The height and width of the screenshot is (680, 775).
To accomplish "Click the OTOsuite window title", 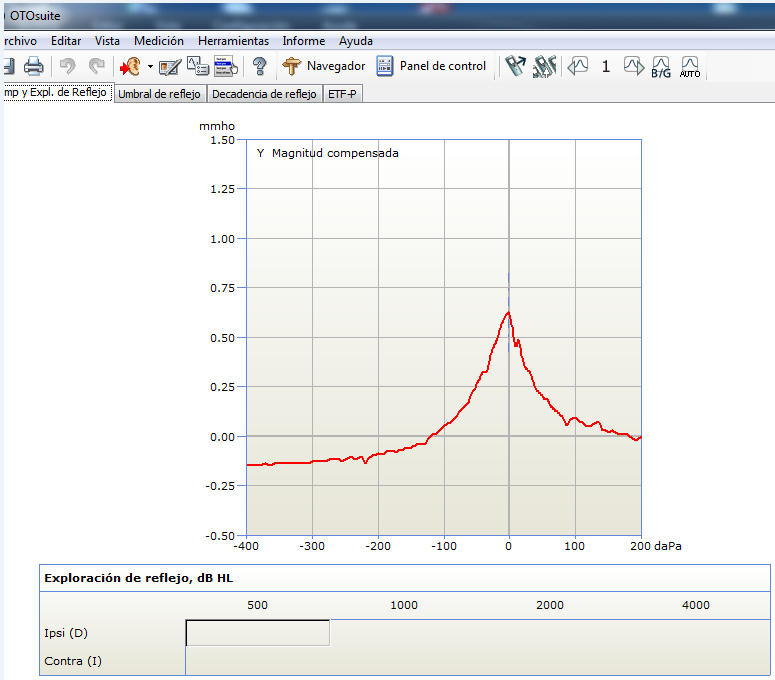I will pyautogui.click(x=35, y=16).
